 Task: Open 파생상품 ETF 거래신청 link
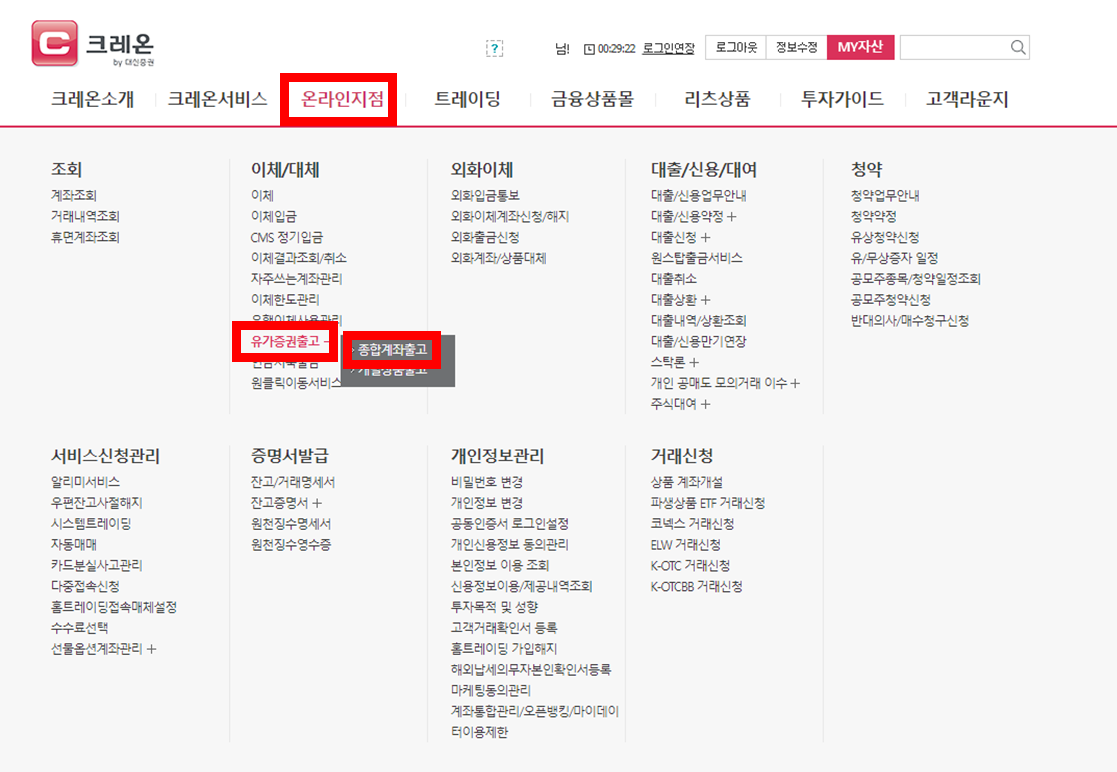pyautogui.click(x=708, y=503)
